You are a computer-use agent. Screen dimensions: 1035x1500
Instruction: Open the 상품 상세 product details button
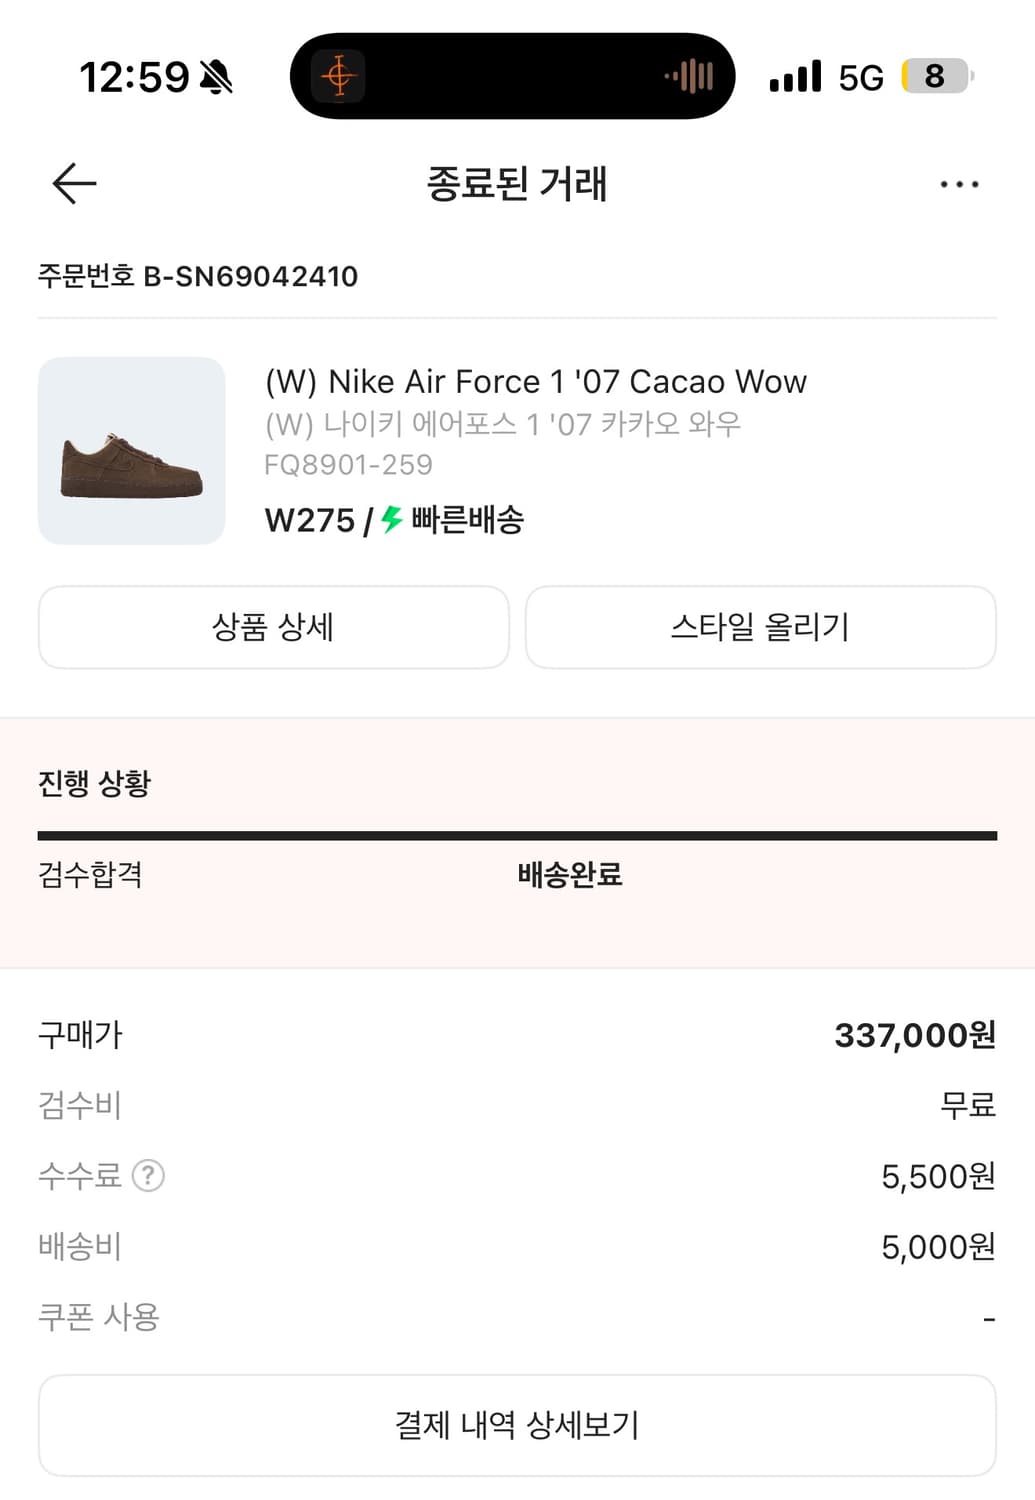click(x=273, y=627)
